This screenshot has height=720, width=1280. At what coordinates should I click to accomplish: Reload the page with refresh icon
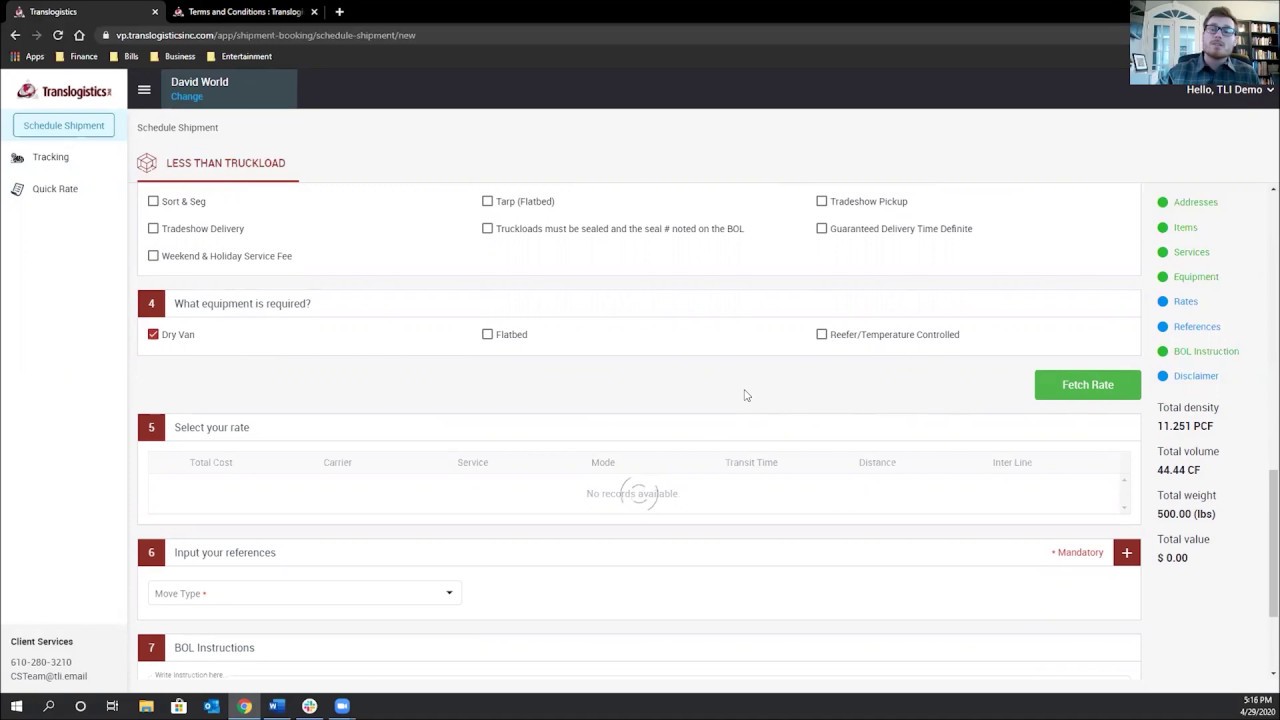(x=58, y=35)
